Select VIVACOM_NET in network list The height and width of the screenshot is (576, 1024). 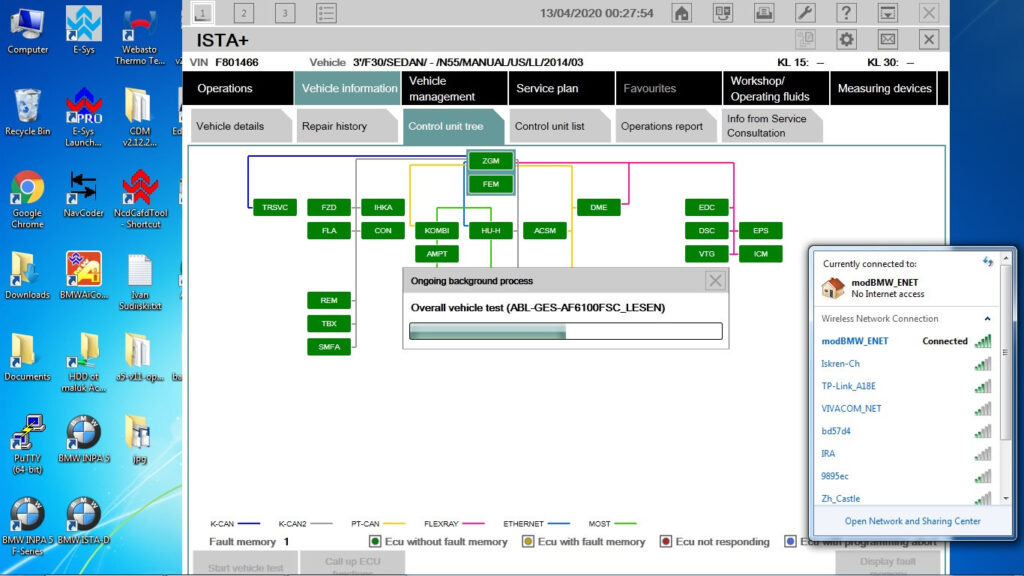pos(906,409)
